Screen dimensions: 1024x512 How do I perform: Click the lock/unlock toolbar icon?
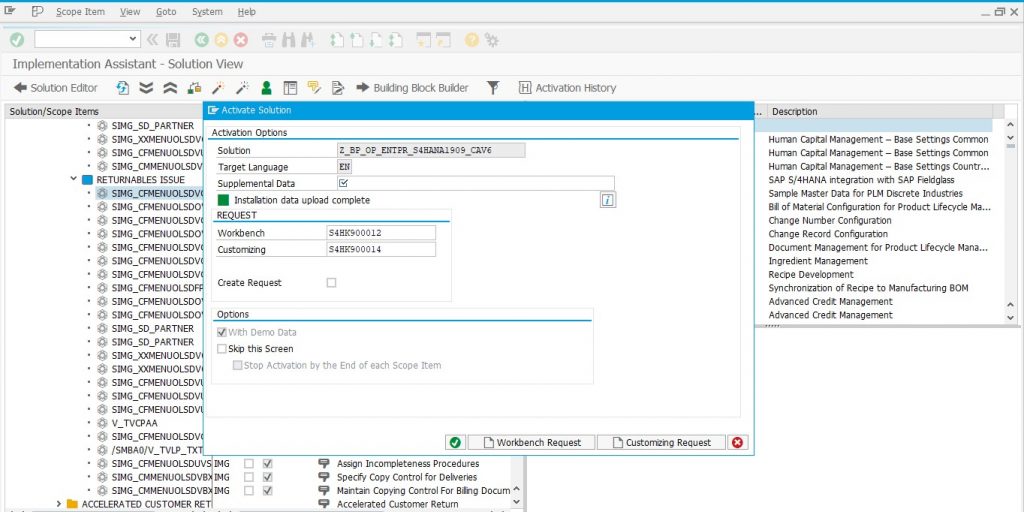[x=194, y=88]
